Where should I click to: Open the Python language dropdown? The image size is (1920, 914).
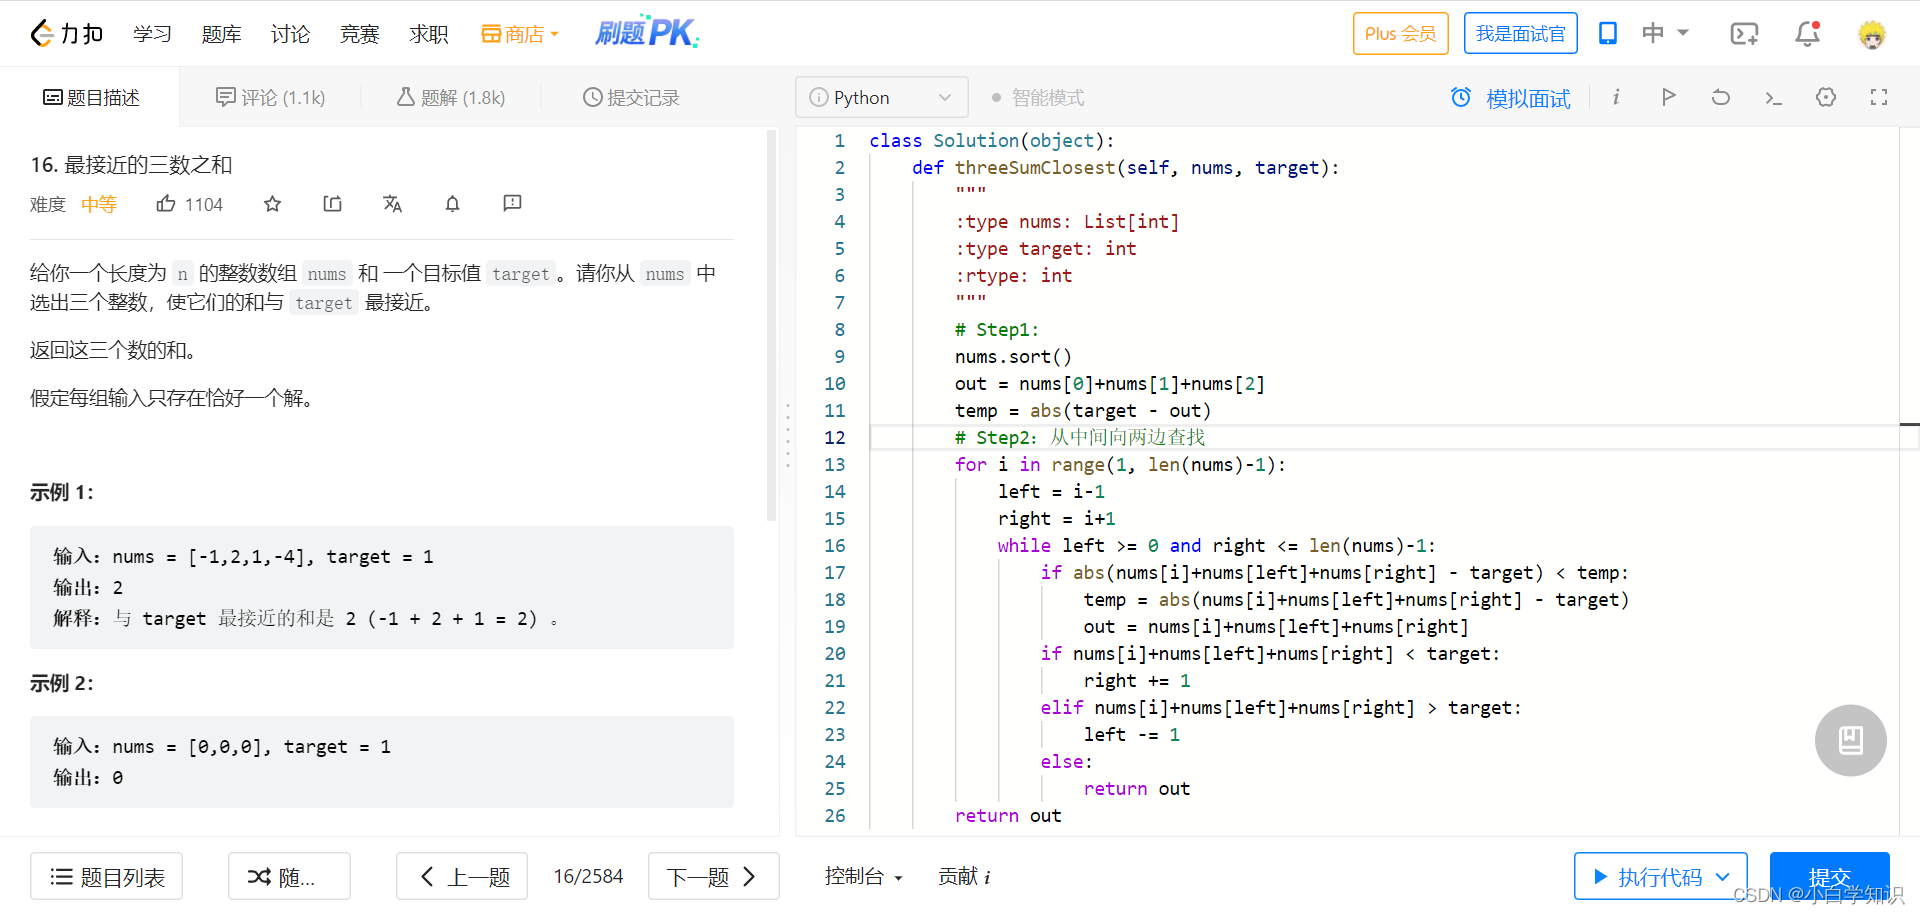[x=882, y=97]
